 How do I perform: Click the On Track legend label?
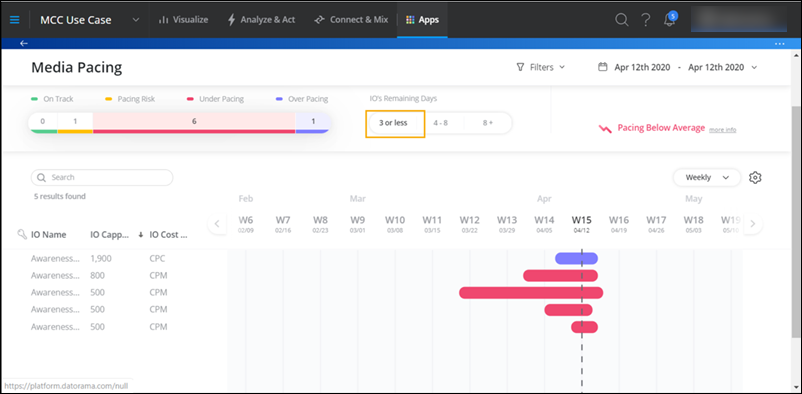coord(58,99)
